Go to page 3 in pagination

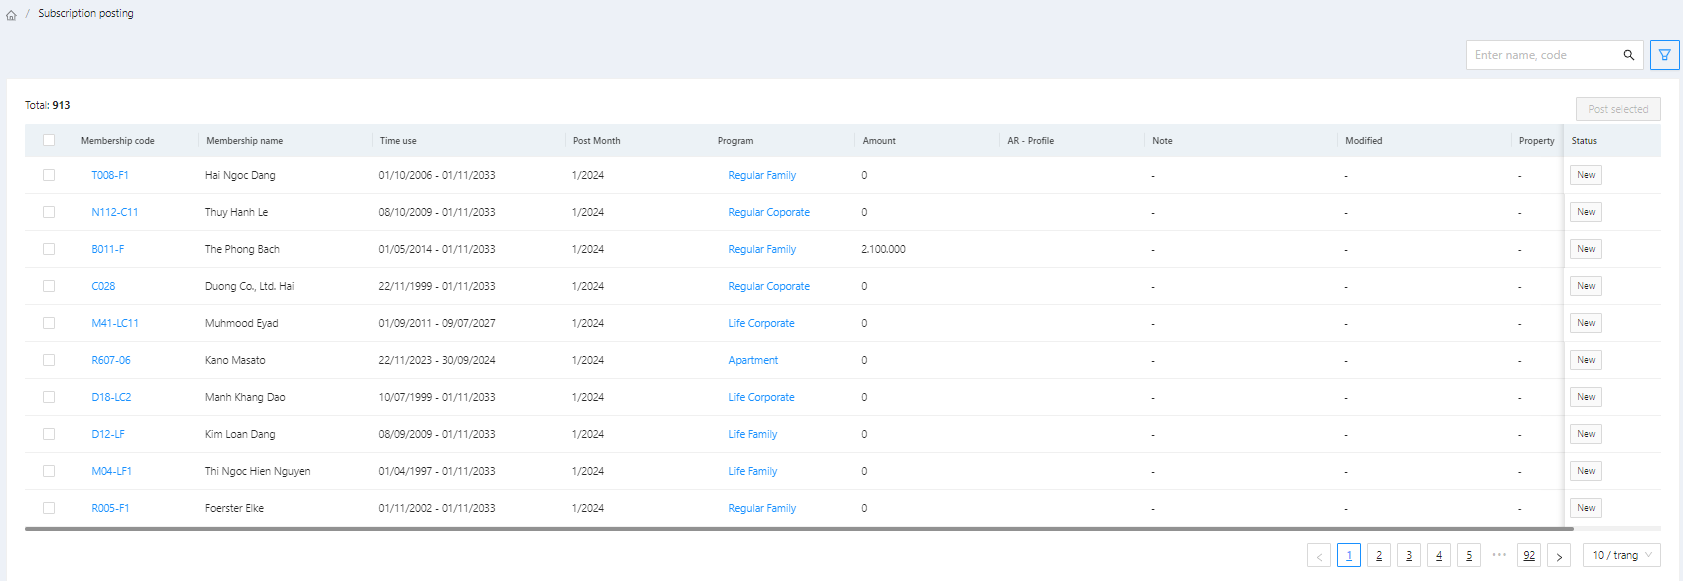[1408, 555]
